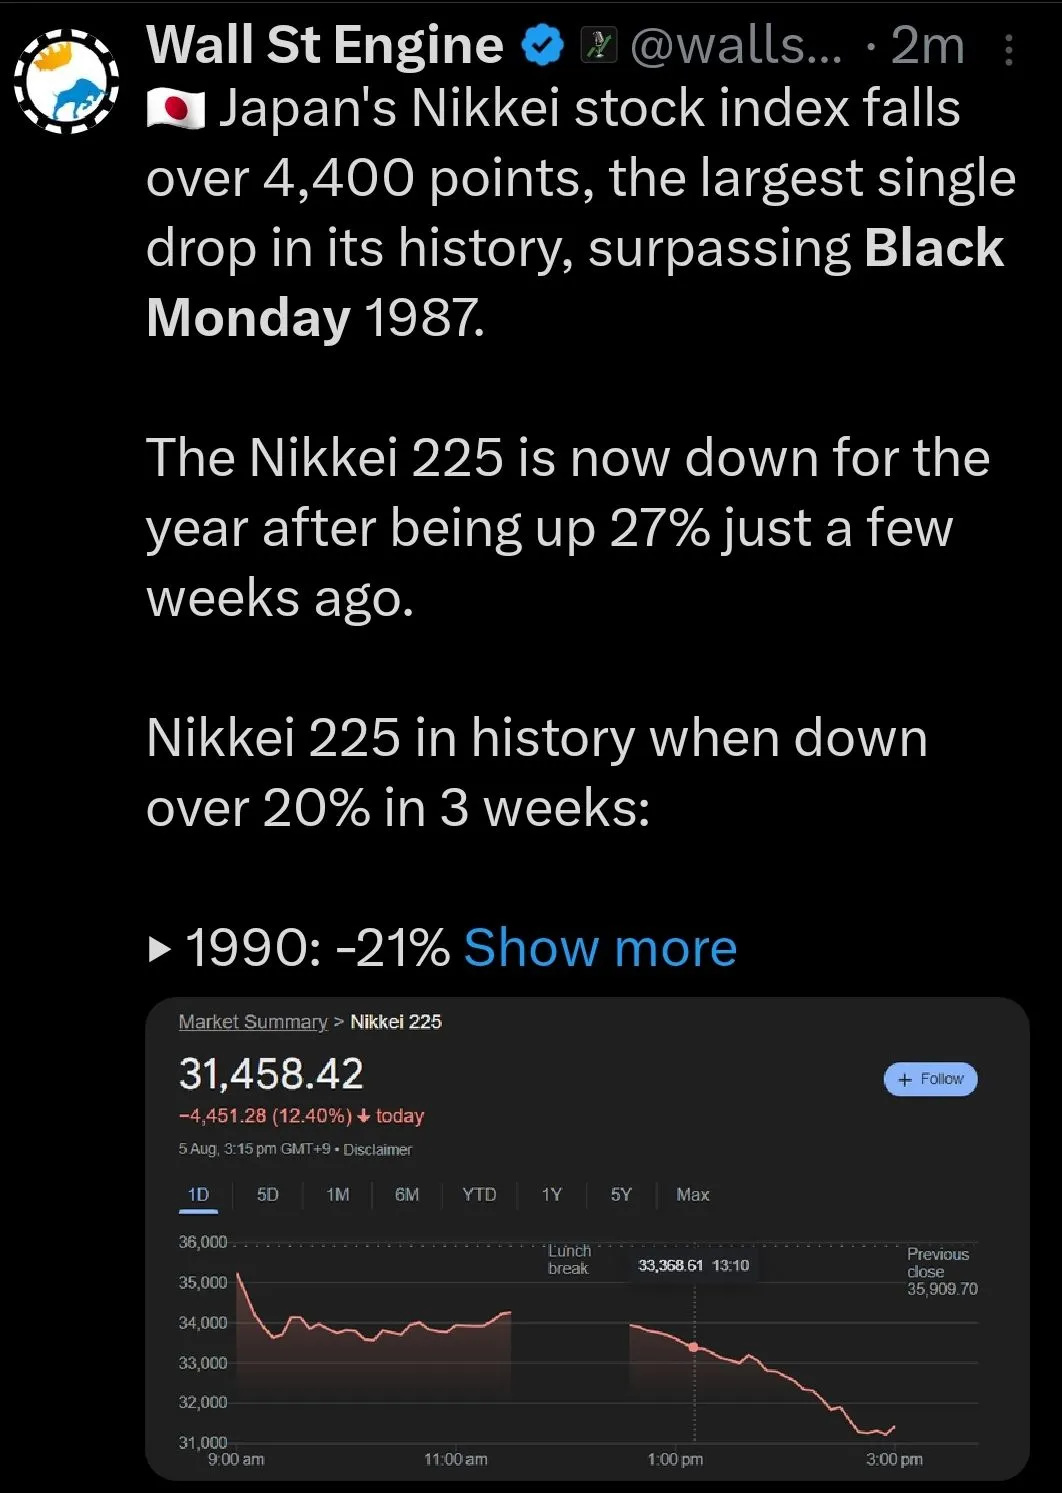Switch chart to the 5D range
This screenshot has height=1493, width=1062.
tap(267, 1195)
